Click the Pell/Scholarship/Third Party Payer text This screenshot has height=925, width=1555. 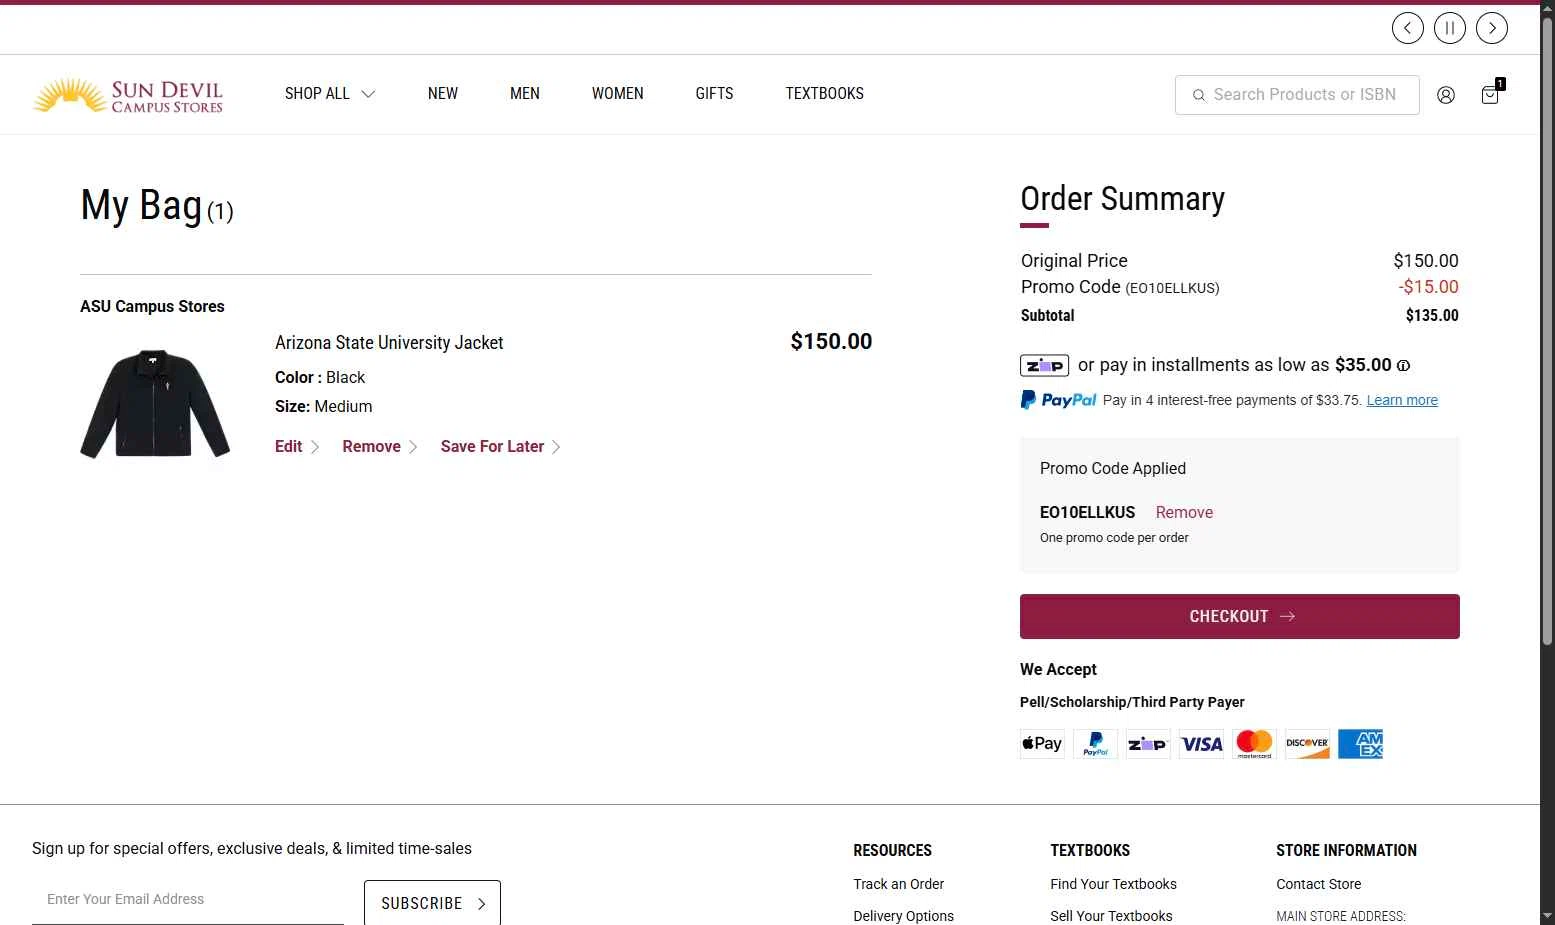[x=1132, y=702]
